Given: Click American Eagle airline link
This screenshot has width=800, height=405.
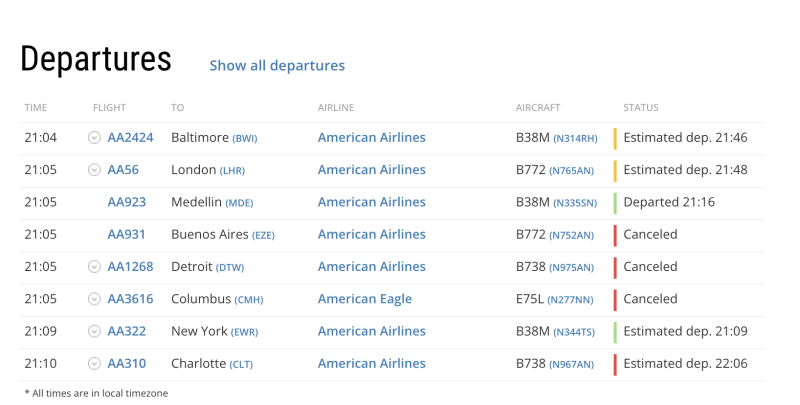Looking at the screenshot, I should [364, 299].
